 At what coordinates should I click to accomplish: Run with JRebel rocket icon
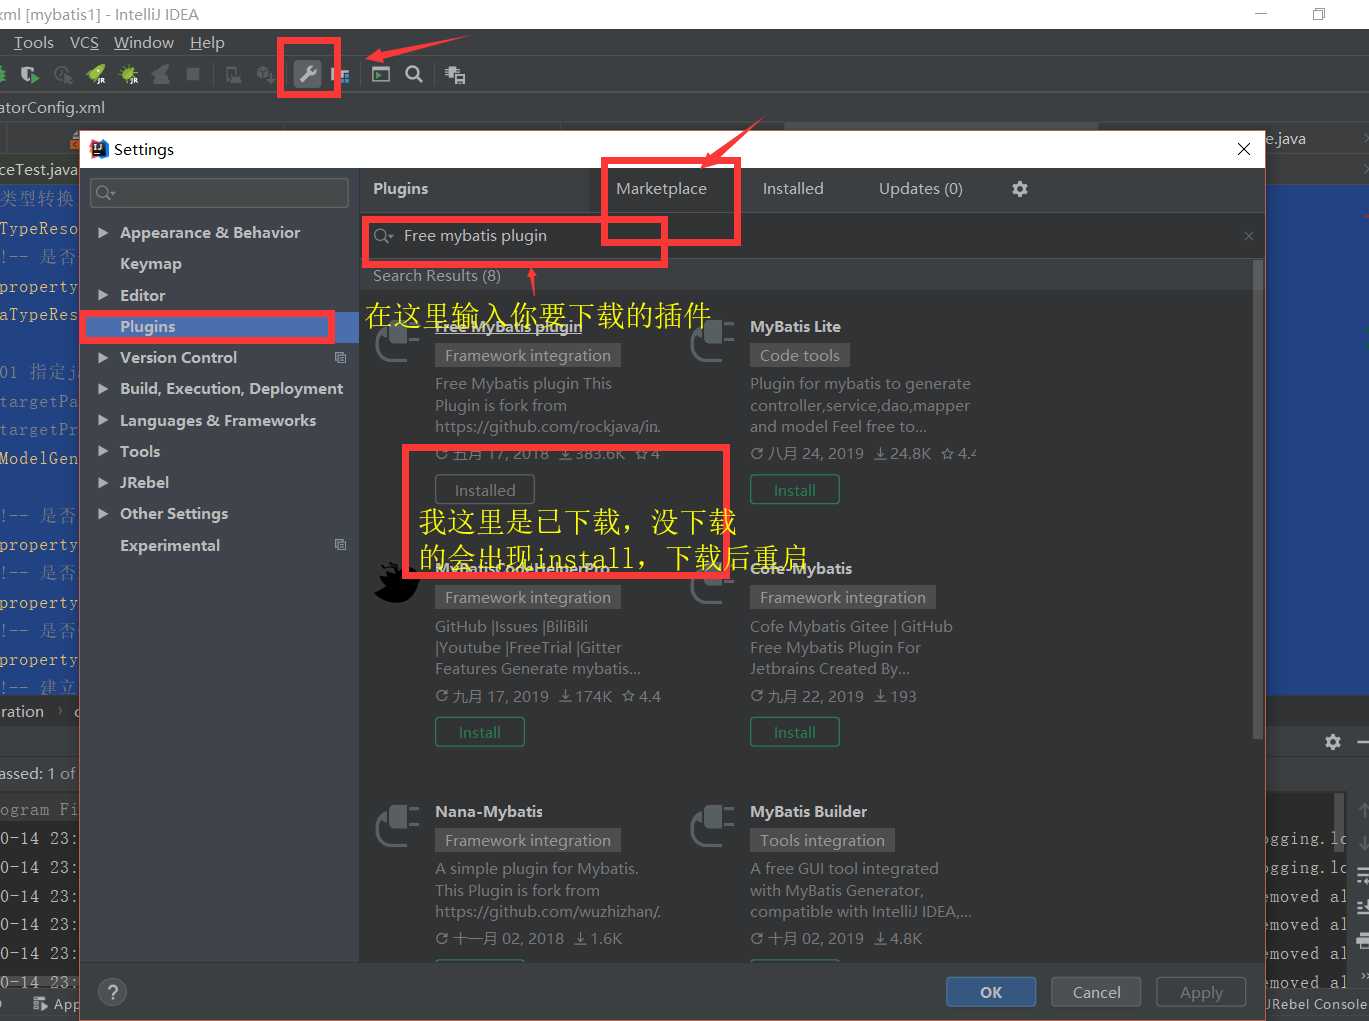(x=96, y=74)
